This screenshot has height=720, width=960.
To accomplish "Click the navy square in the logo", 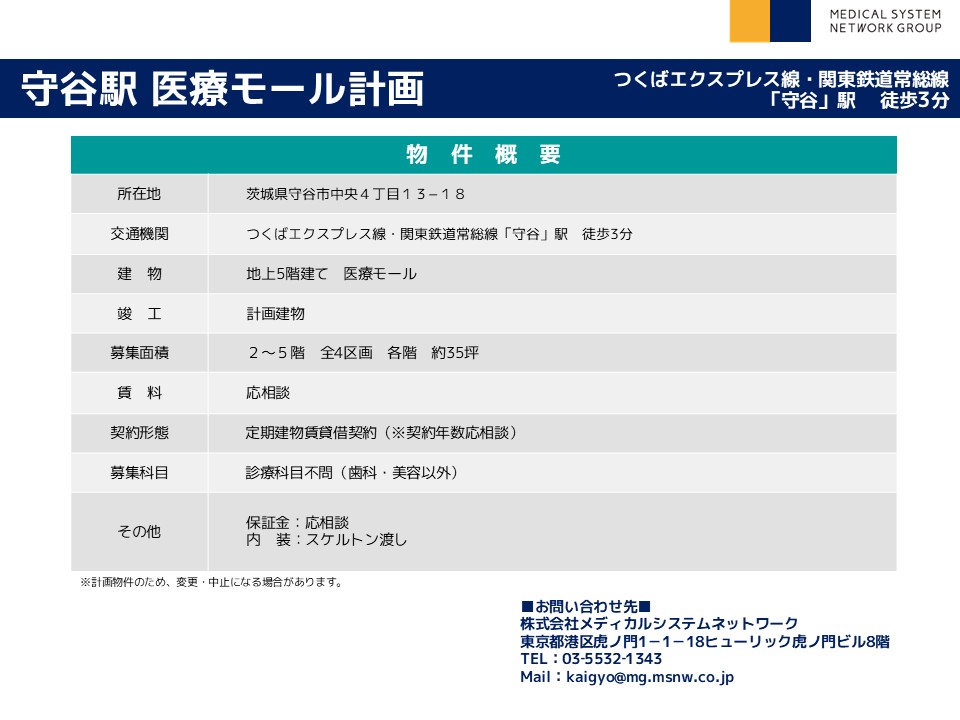I will point(790,21).
